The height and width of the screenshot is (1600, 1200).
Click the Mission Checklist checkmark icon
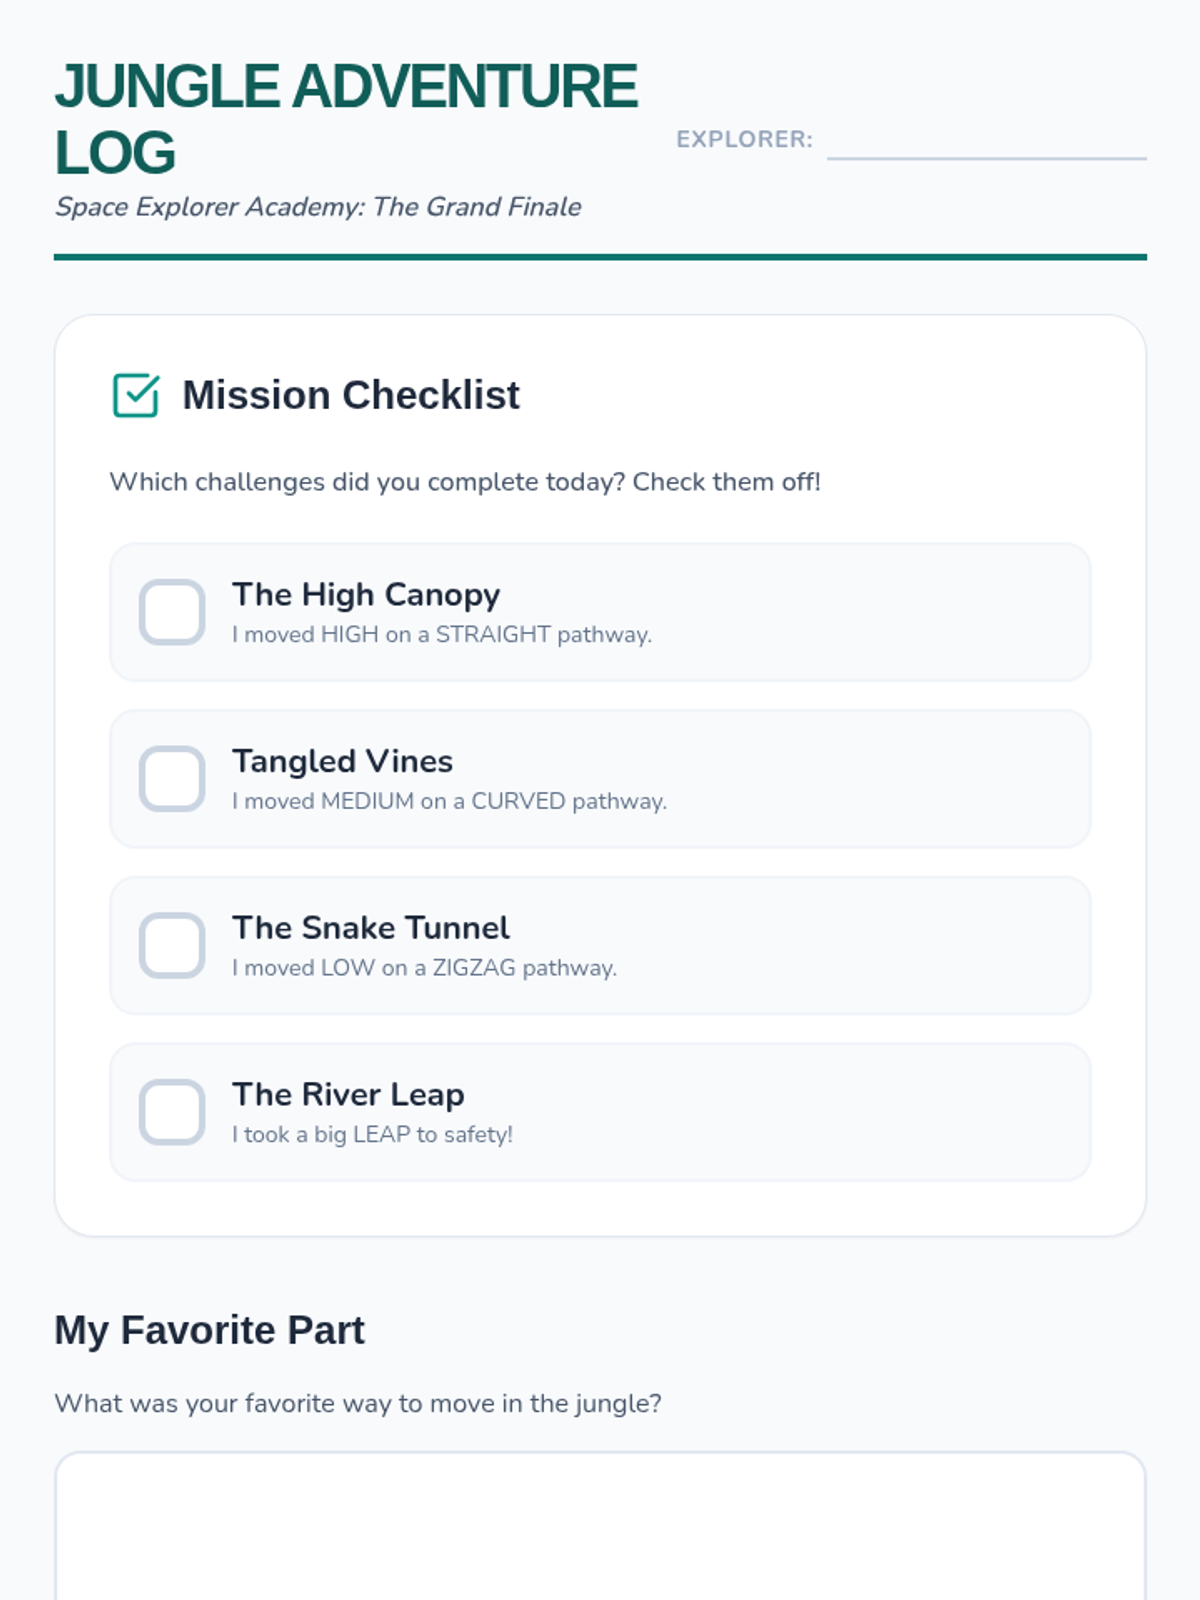[136, 395]
